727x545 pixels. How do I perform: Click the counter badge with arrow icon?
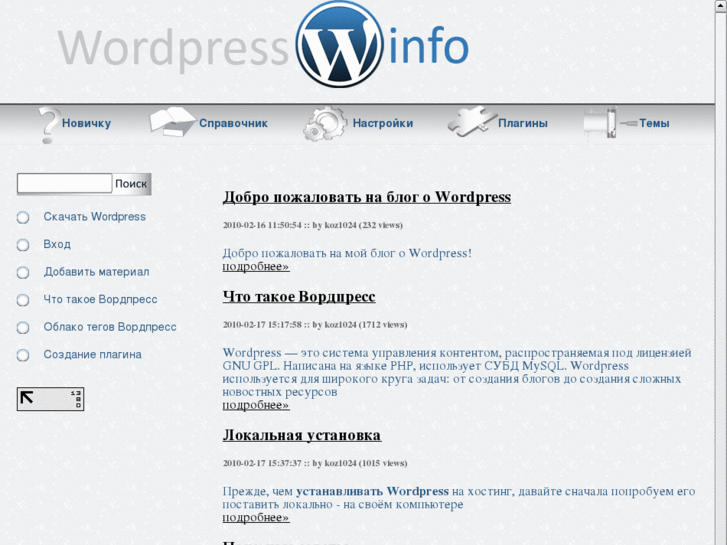(50, 399)
